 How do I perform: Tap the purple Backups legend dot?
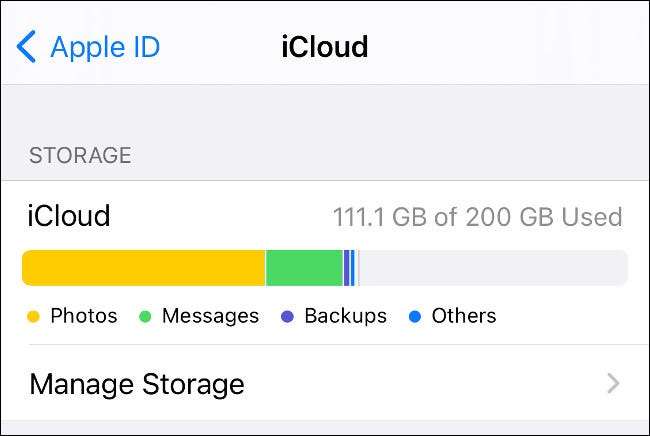[288, 317]
